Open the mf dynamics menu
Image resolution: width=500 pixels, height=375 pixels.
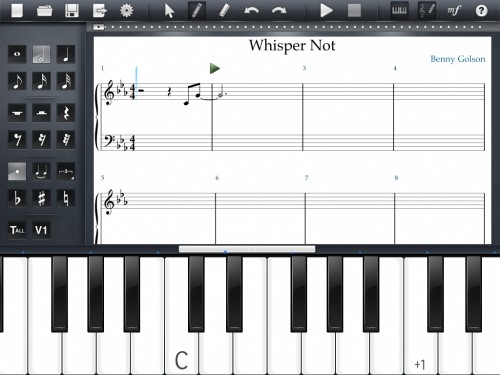[x=454, y=11]
